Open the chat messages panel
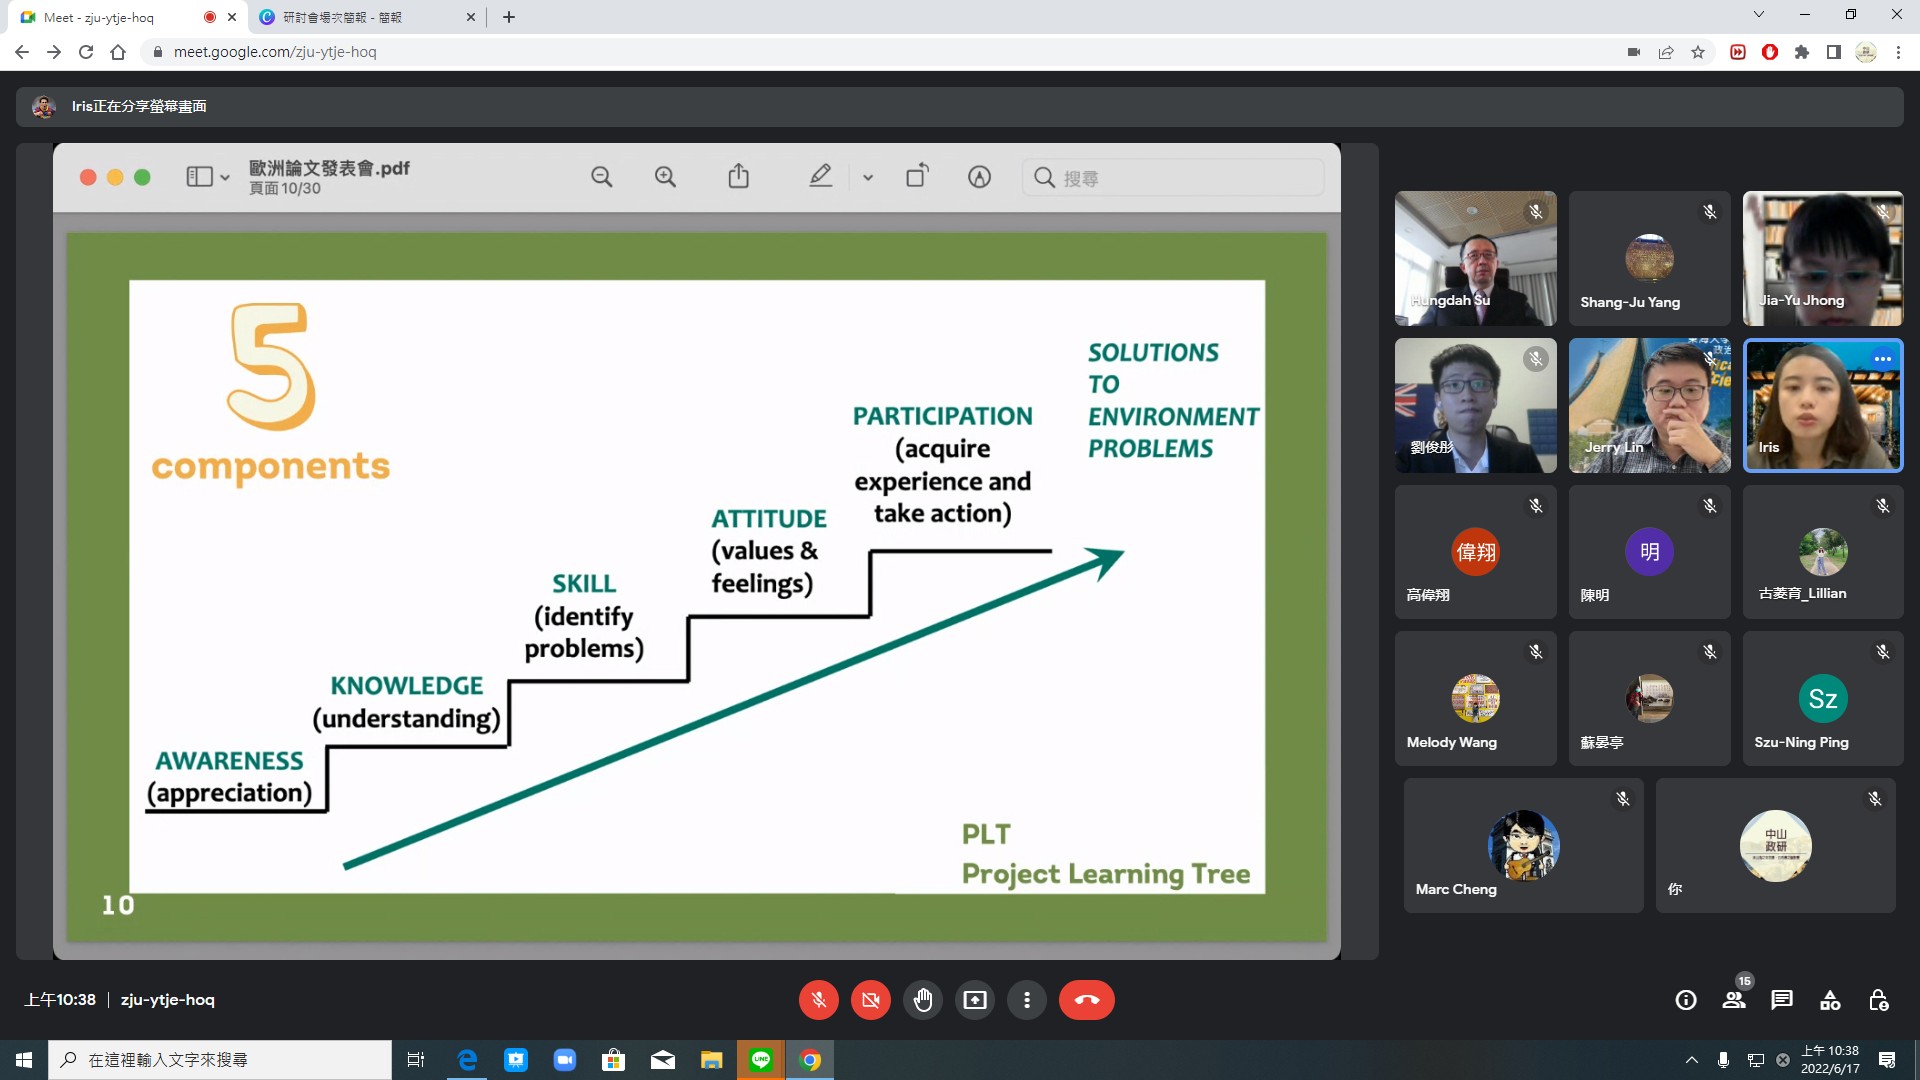1920x1080 pixels. click(x=1782, y=1000)
